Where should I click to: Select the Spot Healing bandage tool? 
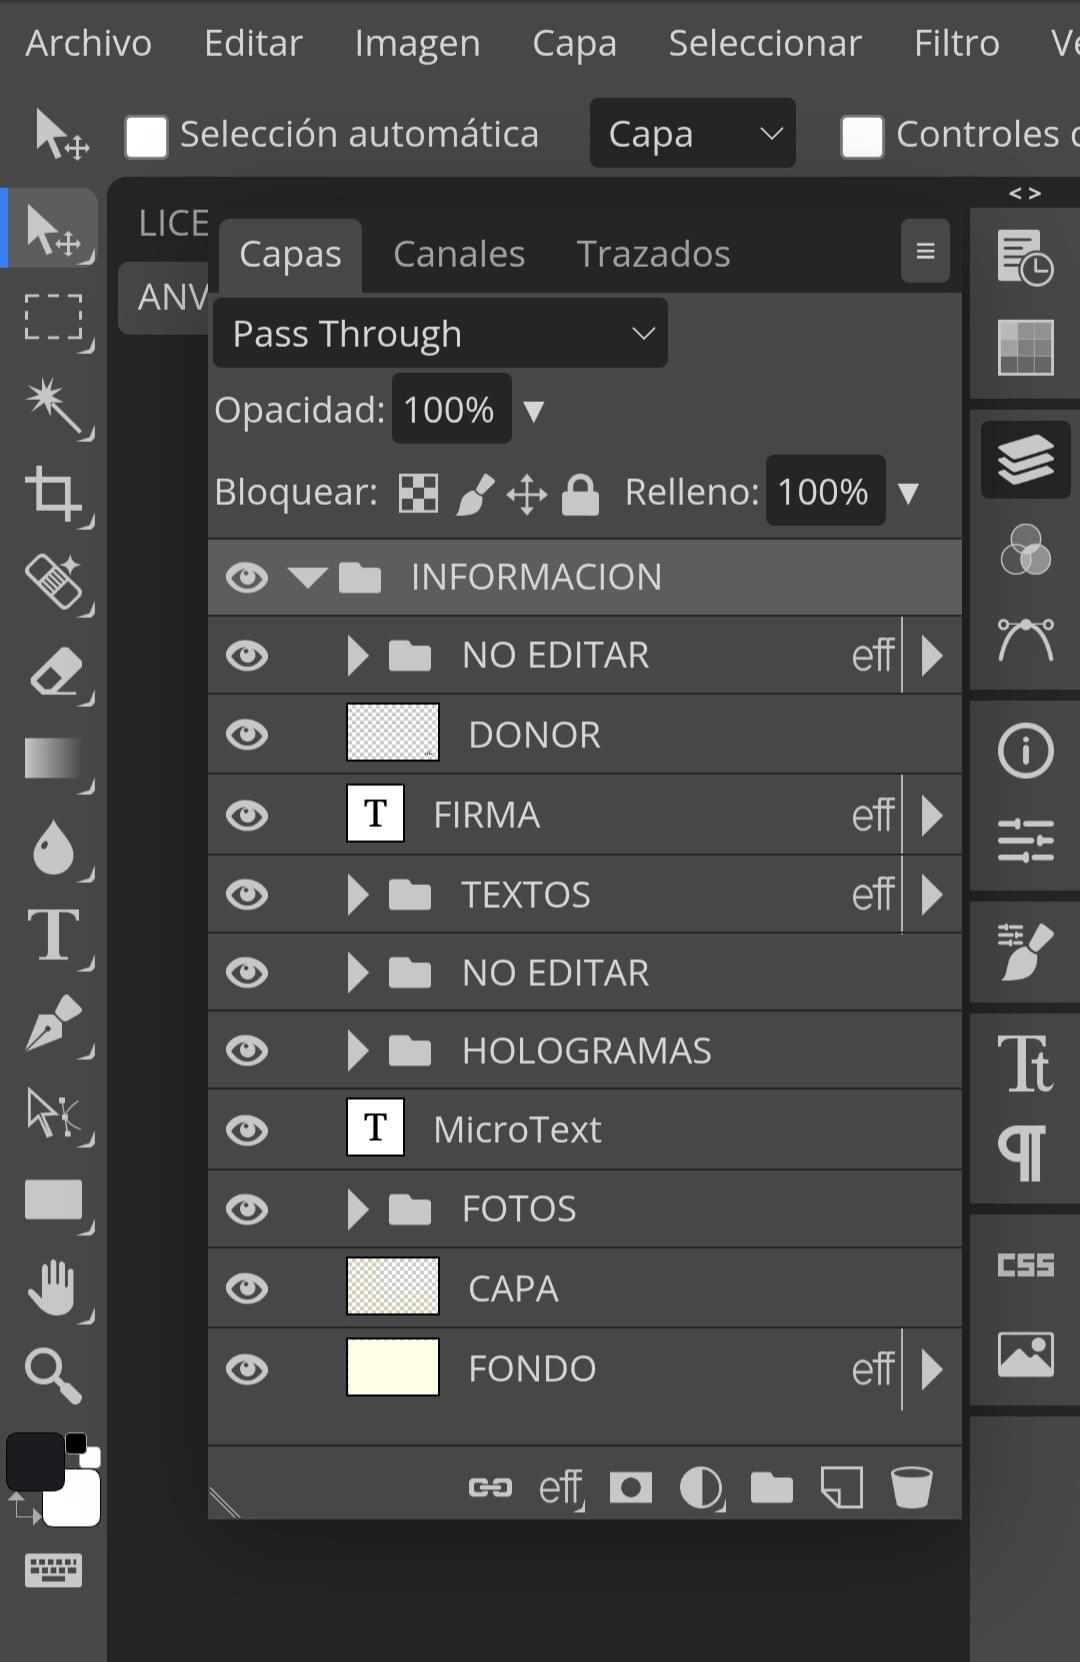click(54, 581)
